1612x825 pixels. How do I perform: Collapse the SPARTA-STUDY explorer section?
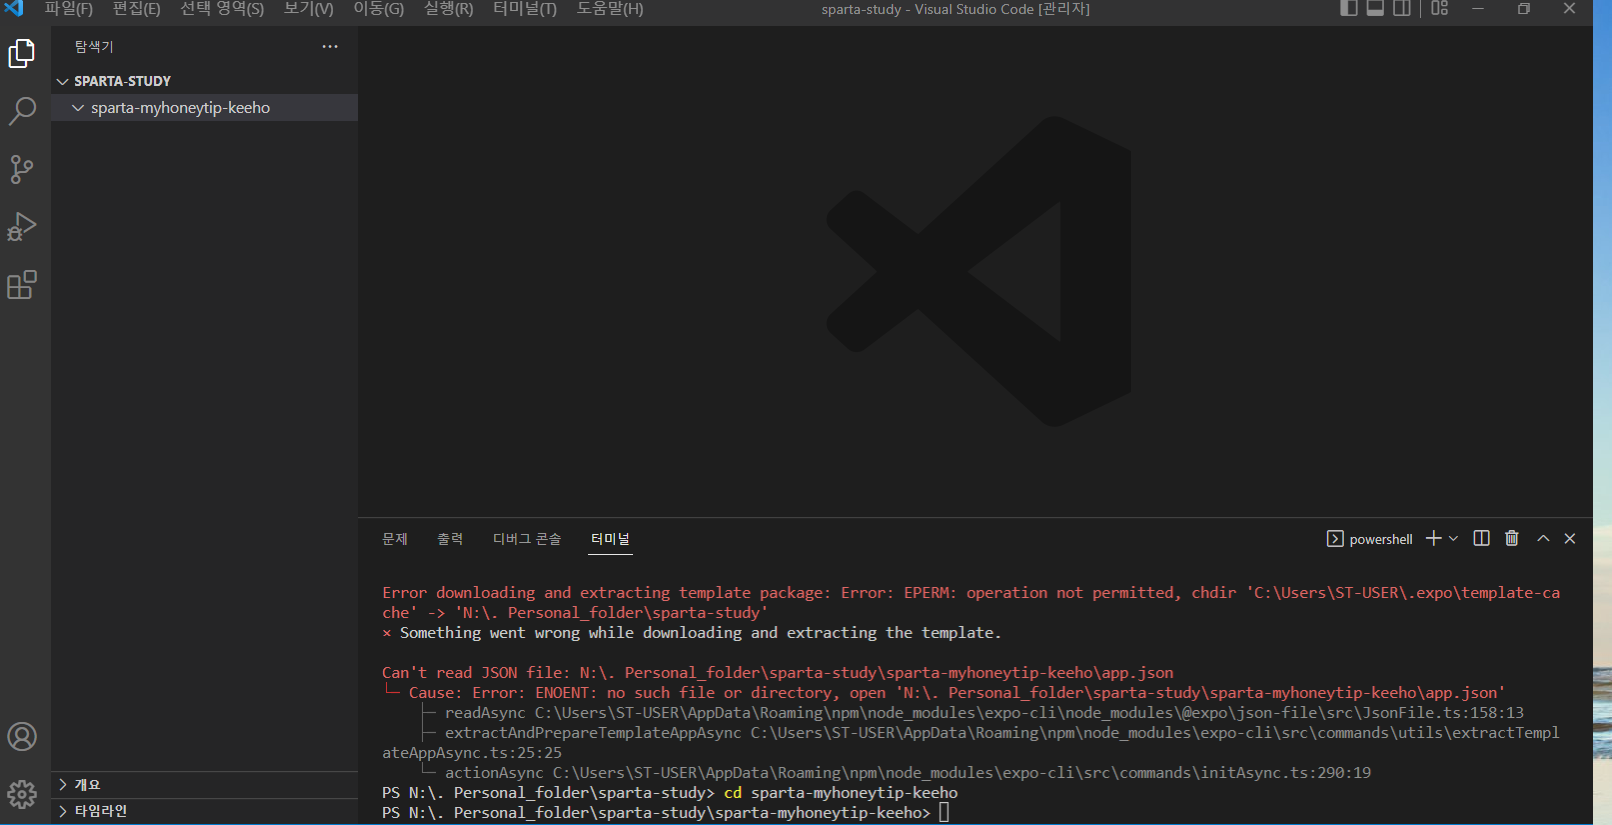coord(205,81)
